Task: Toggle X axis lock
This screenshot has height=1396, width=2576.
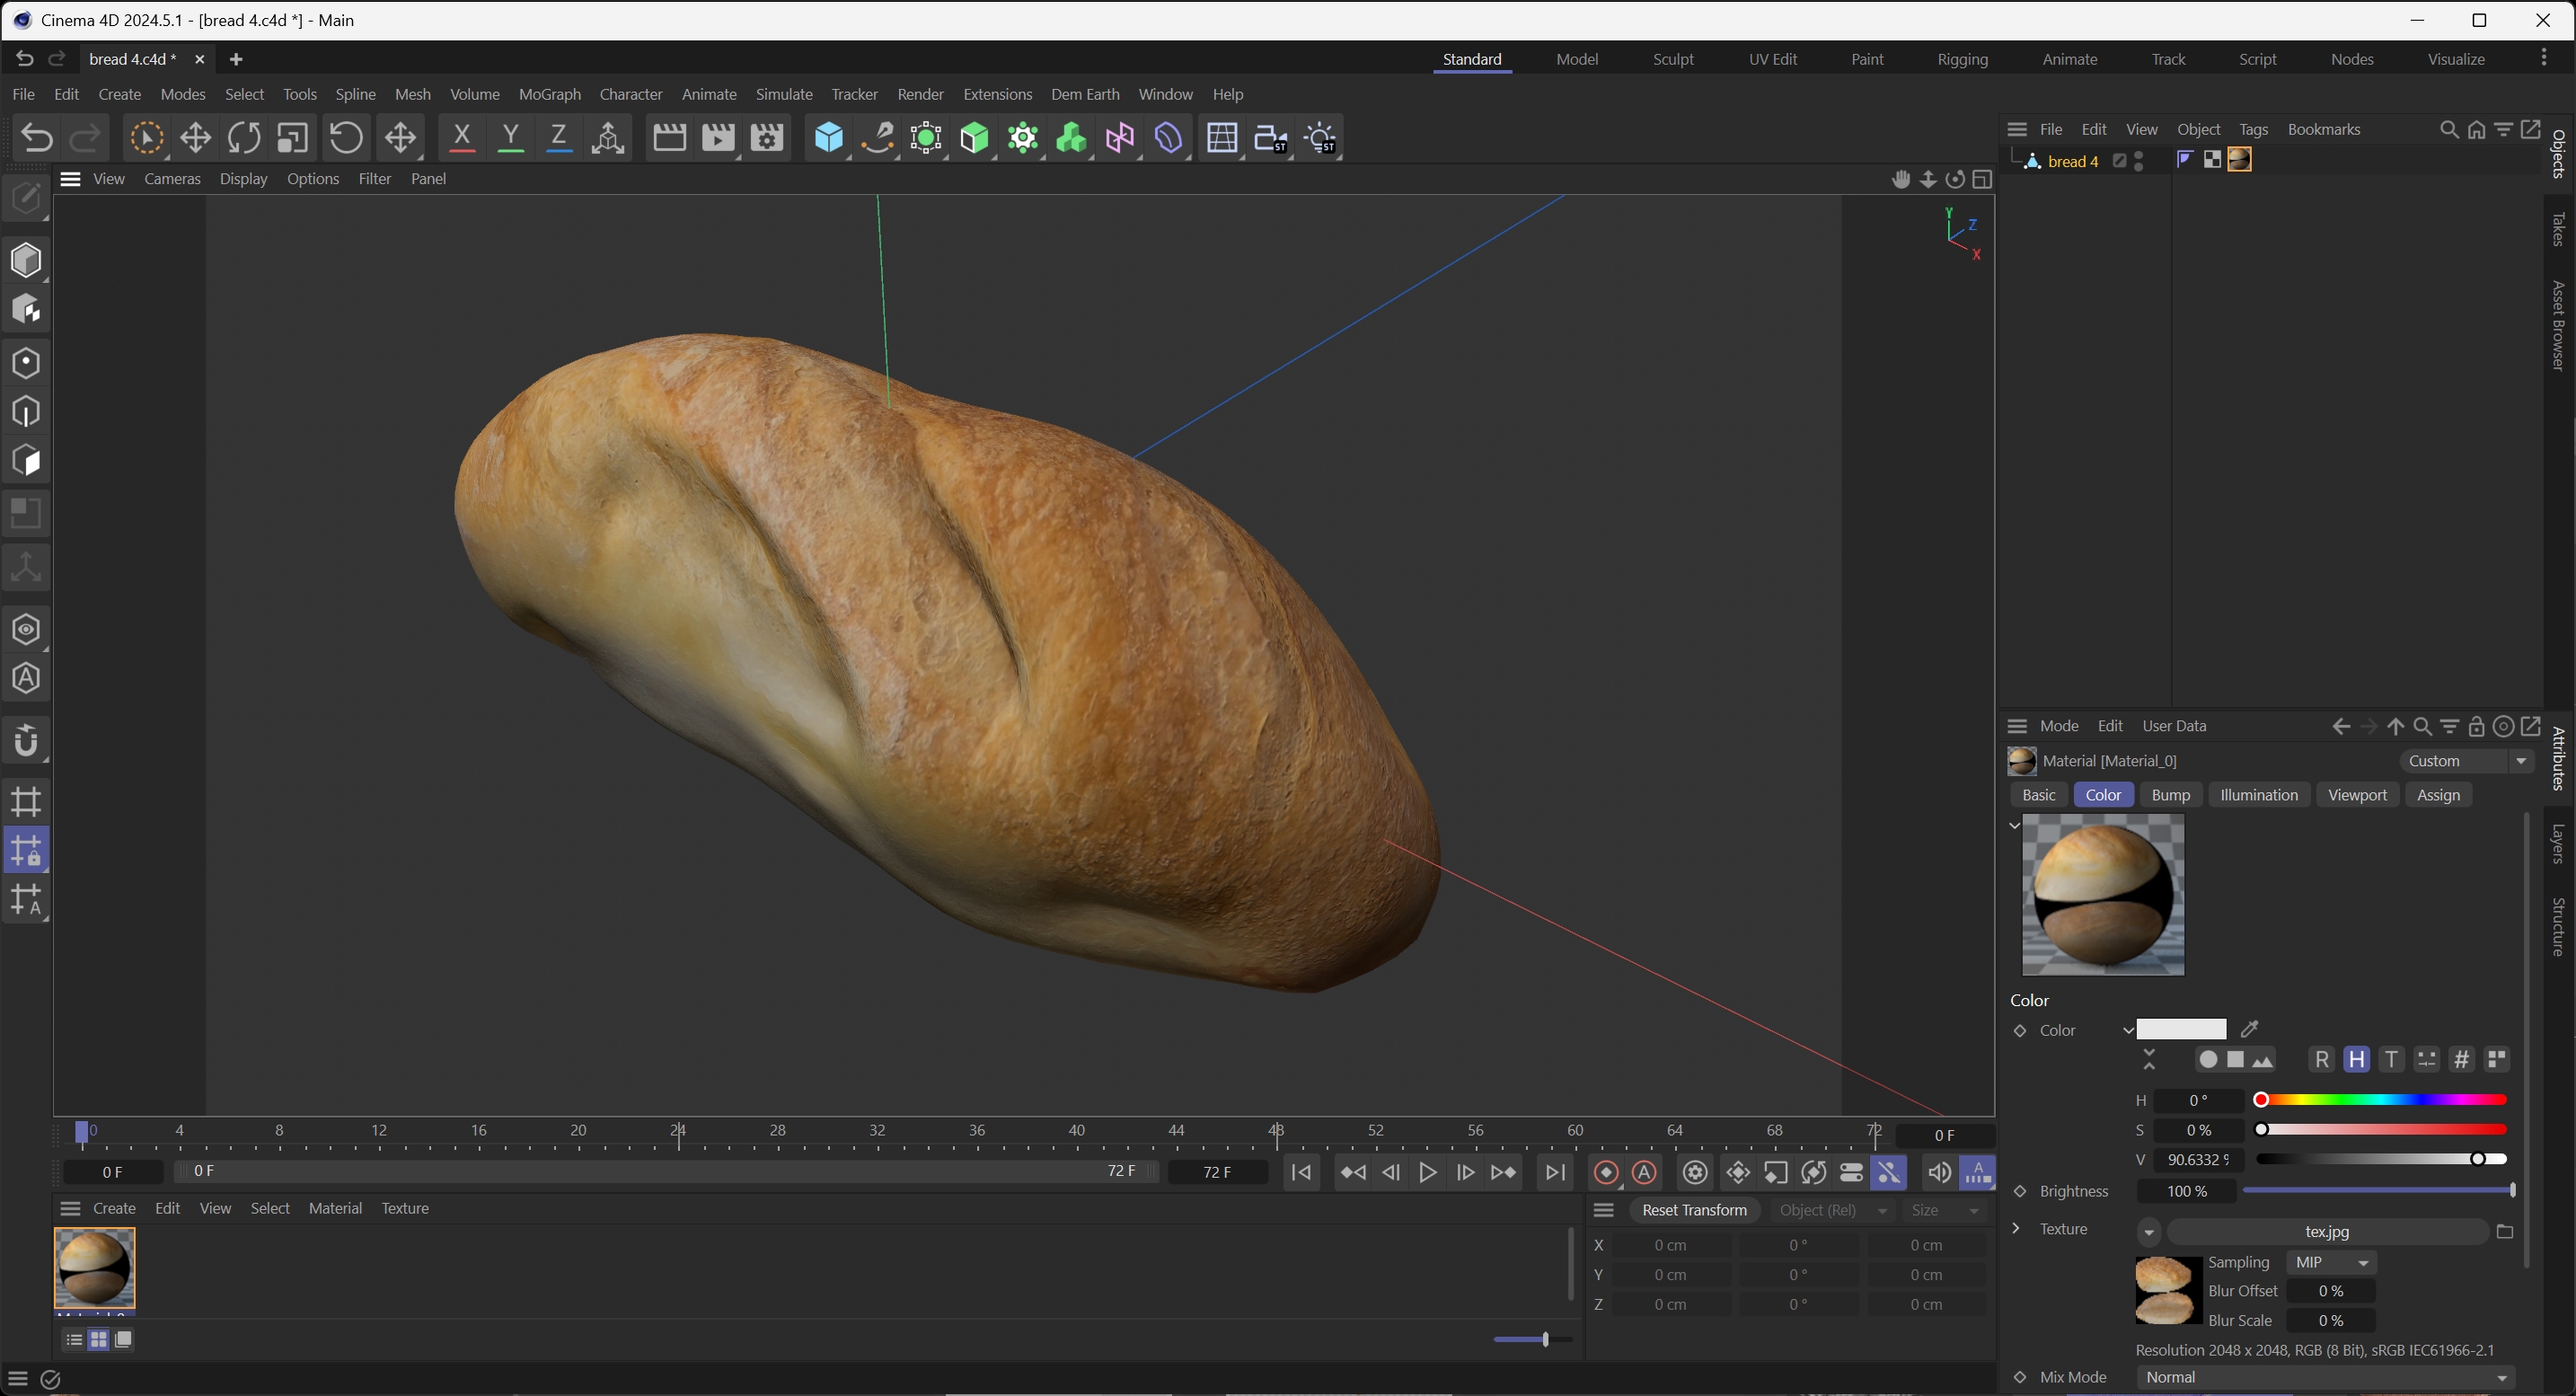Action: tap(461, 138)
